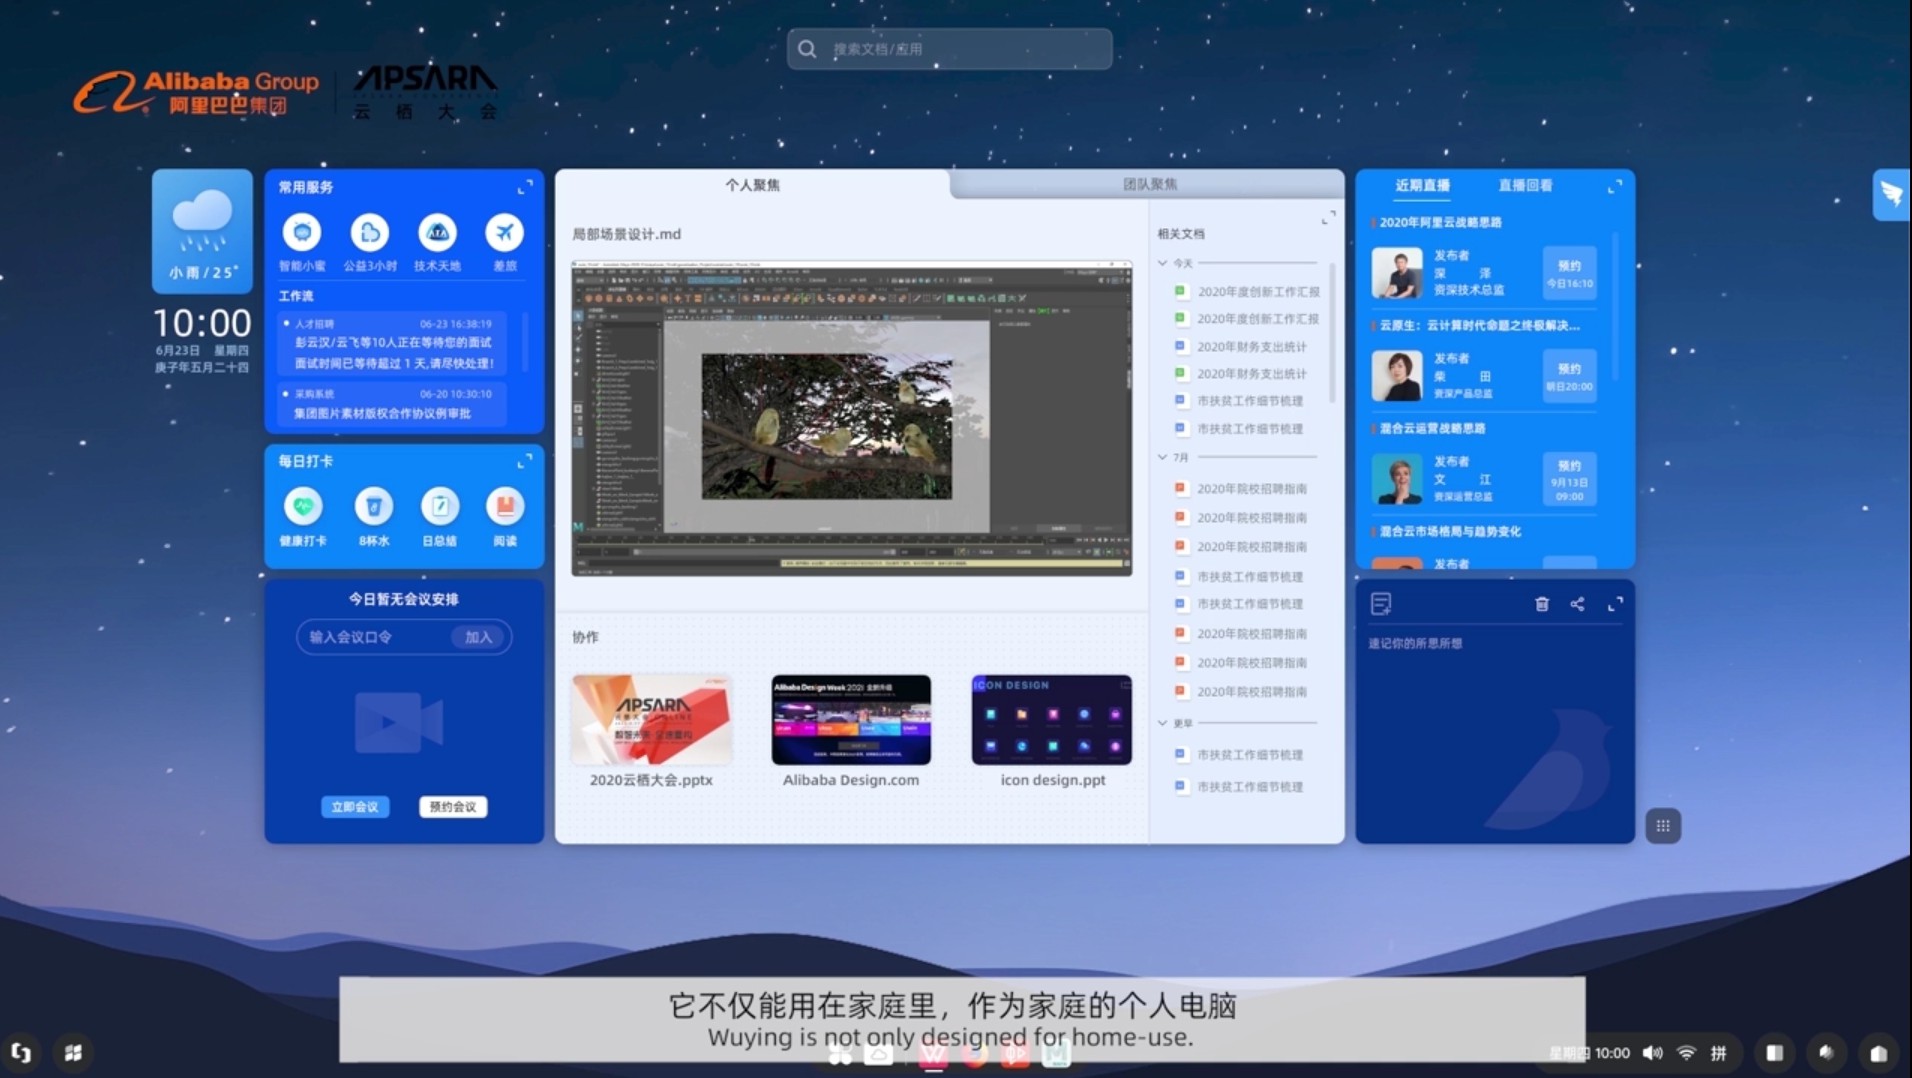Open the 2020云栖大会.pptx thumbnail

(651, 720)
